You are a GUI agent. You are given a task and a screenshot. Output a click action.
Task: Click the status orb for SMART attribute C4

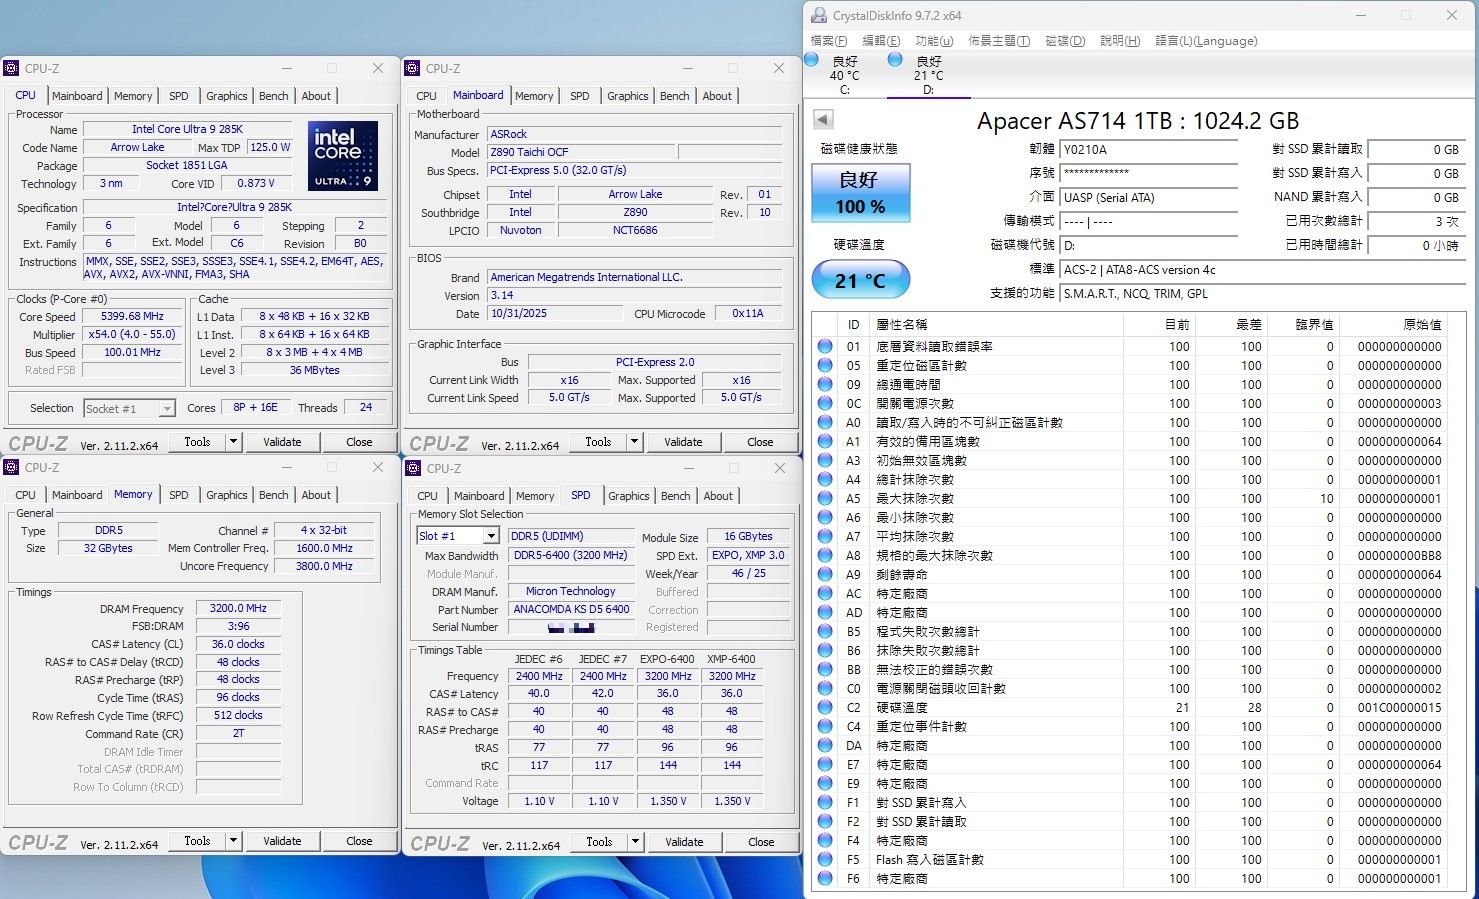825,726
